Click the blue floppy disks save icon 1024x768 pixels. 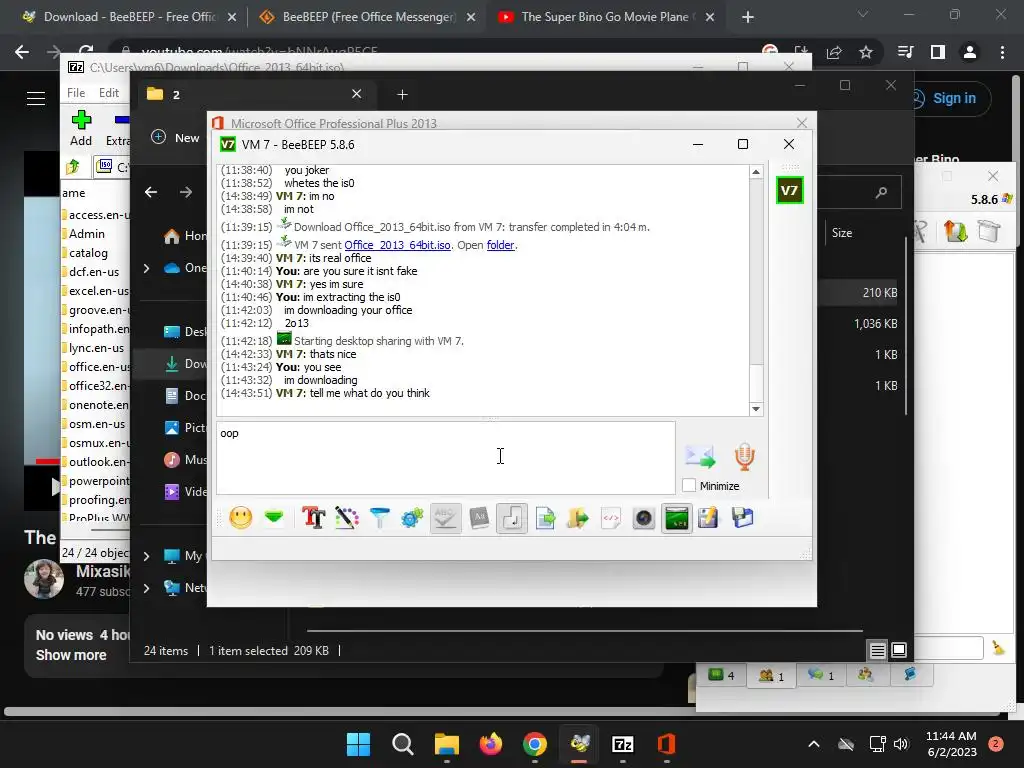pos(743,519)
